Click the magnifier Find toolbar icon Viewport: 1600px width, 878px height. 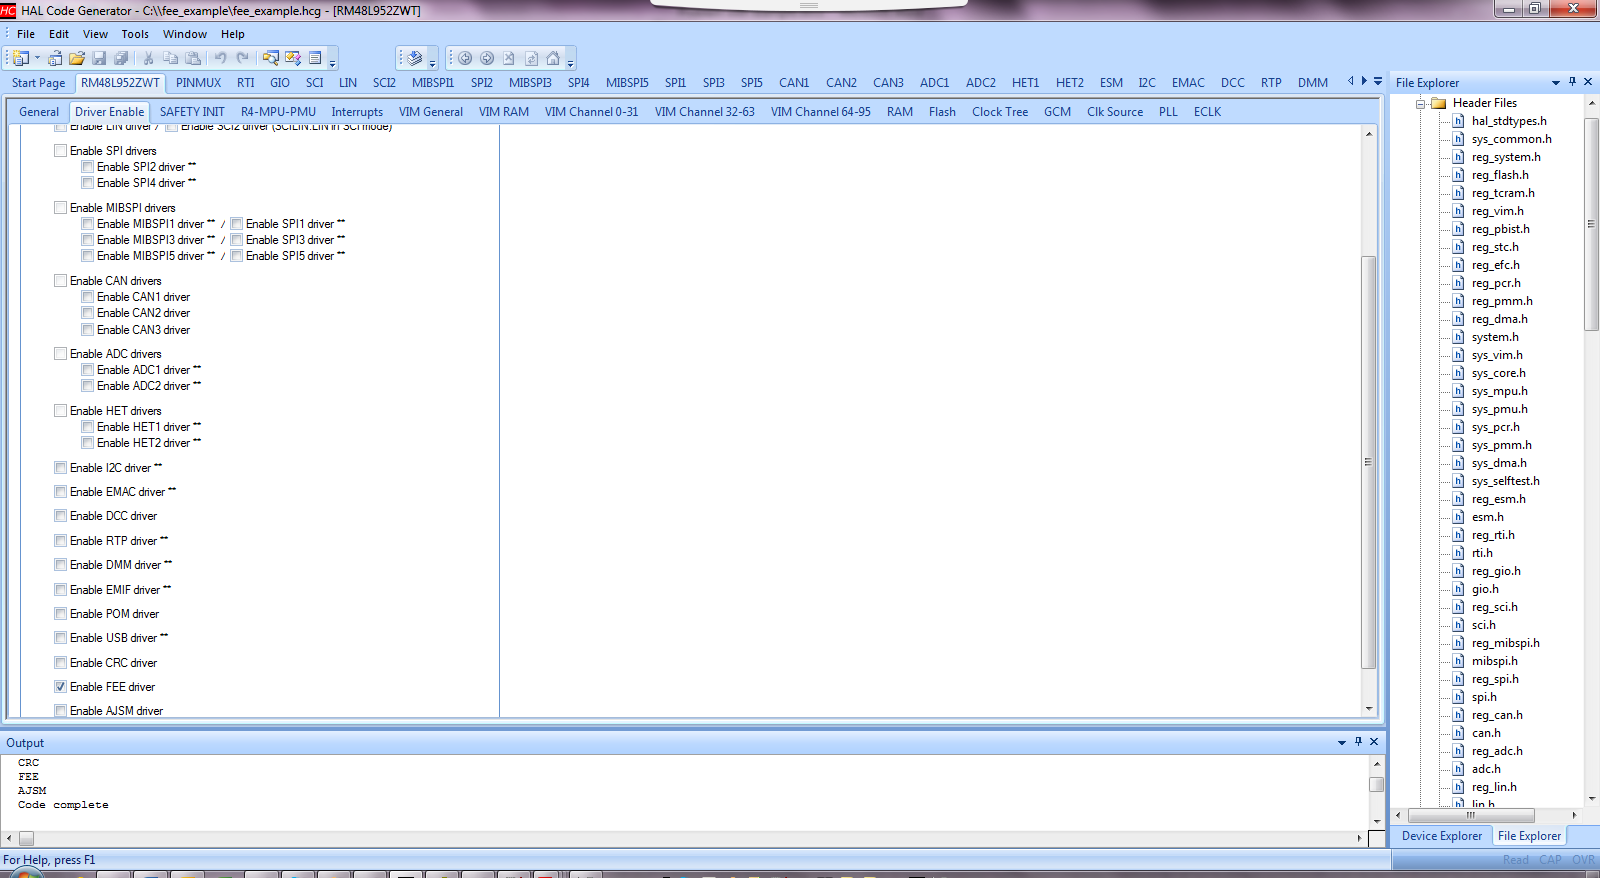pos(271,58)
